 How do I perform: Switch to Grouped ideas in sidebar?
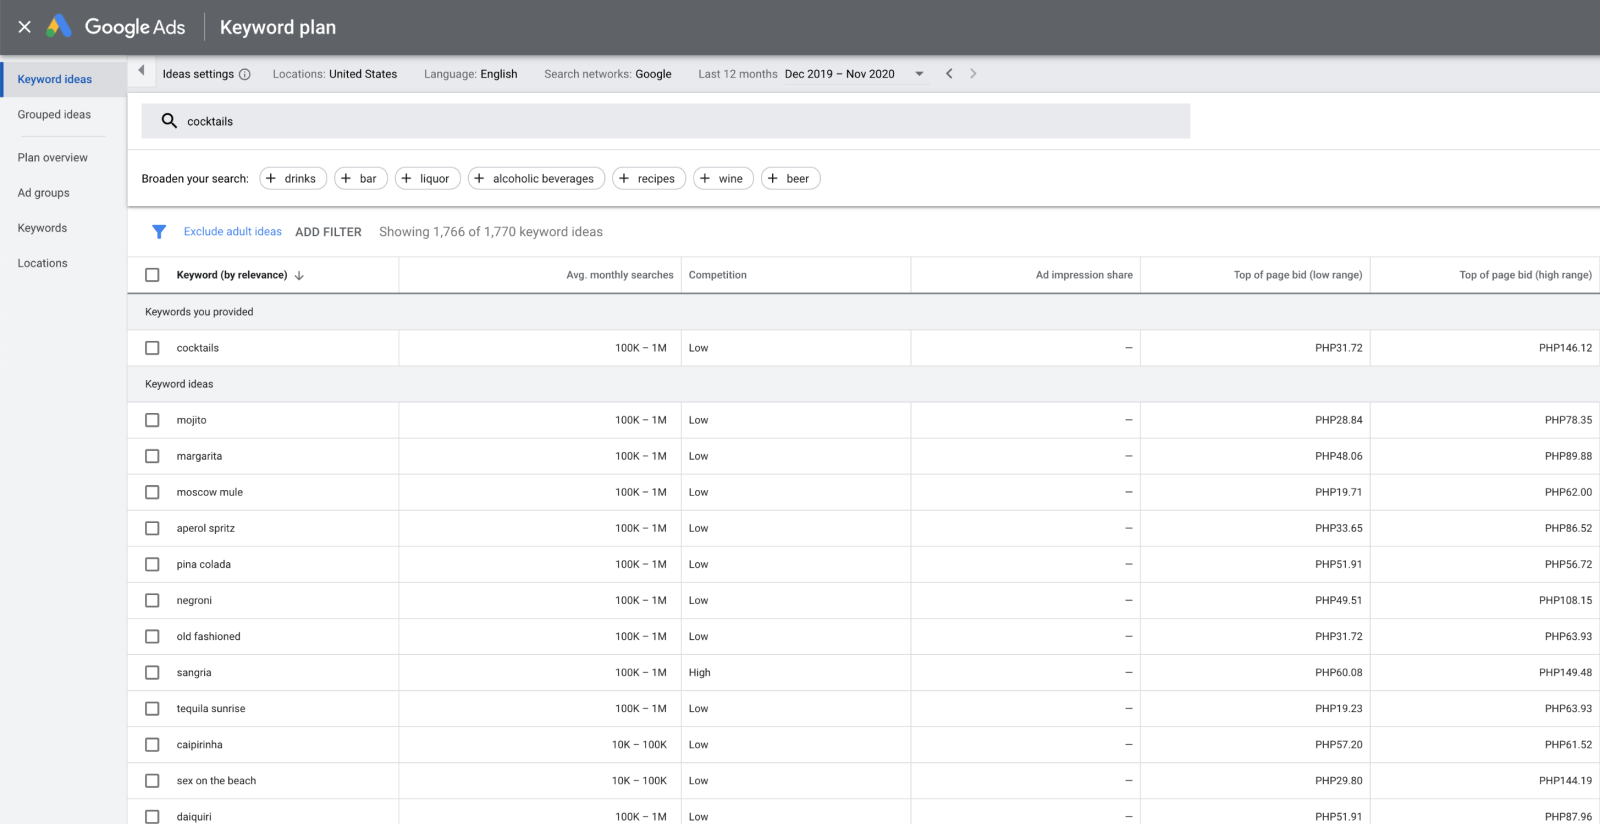point(54,115)
